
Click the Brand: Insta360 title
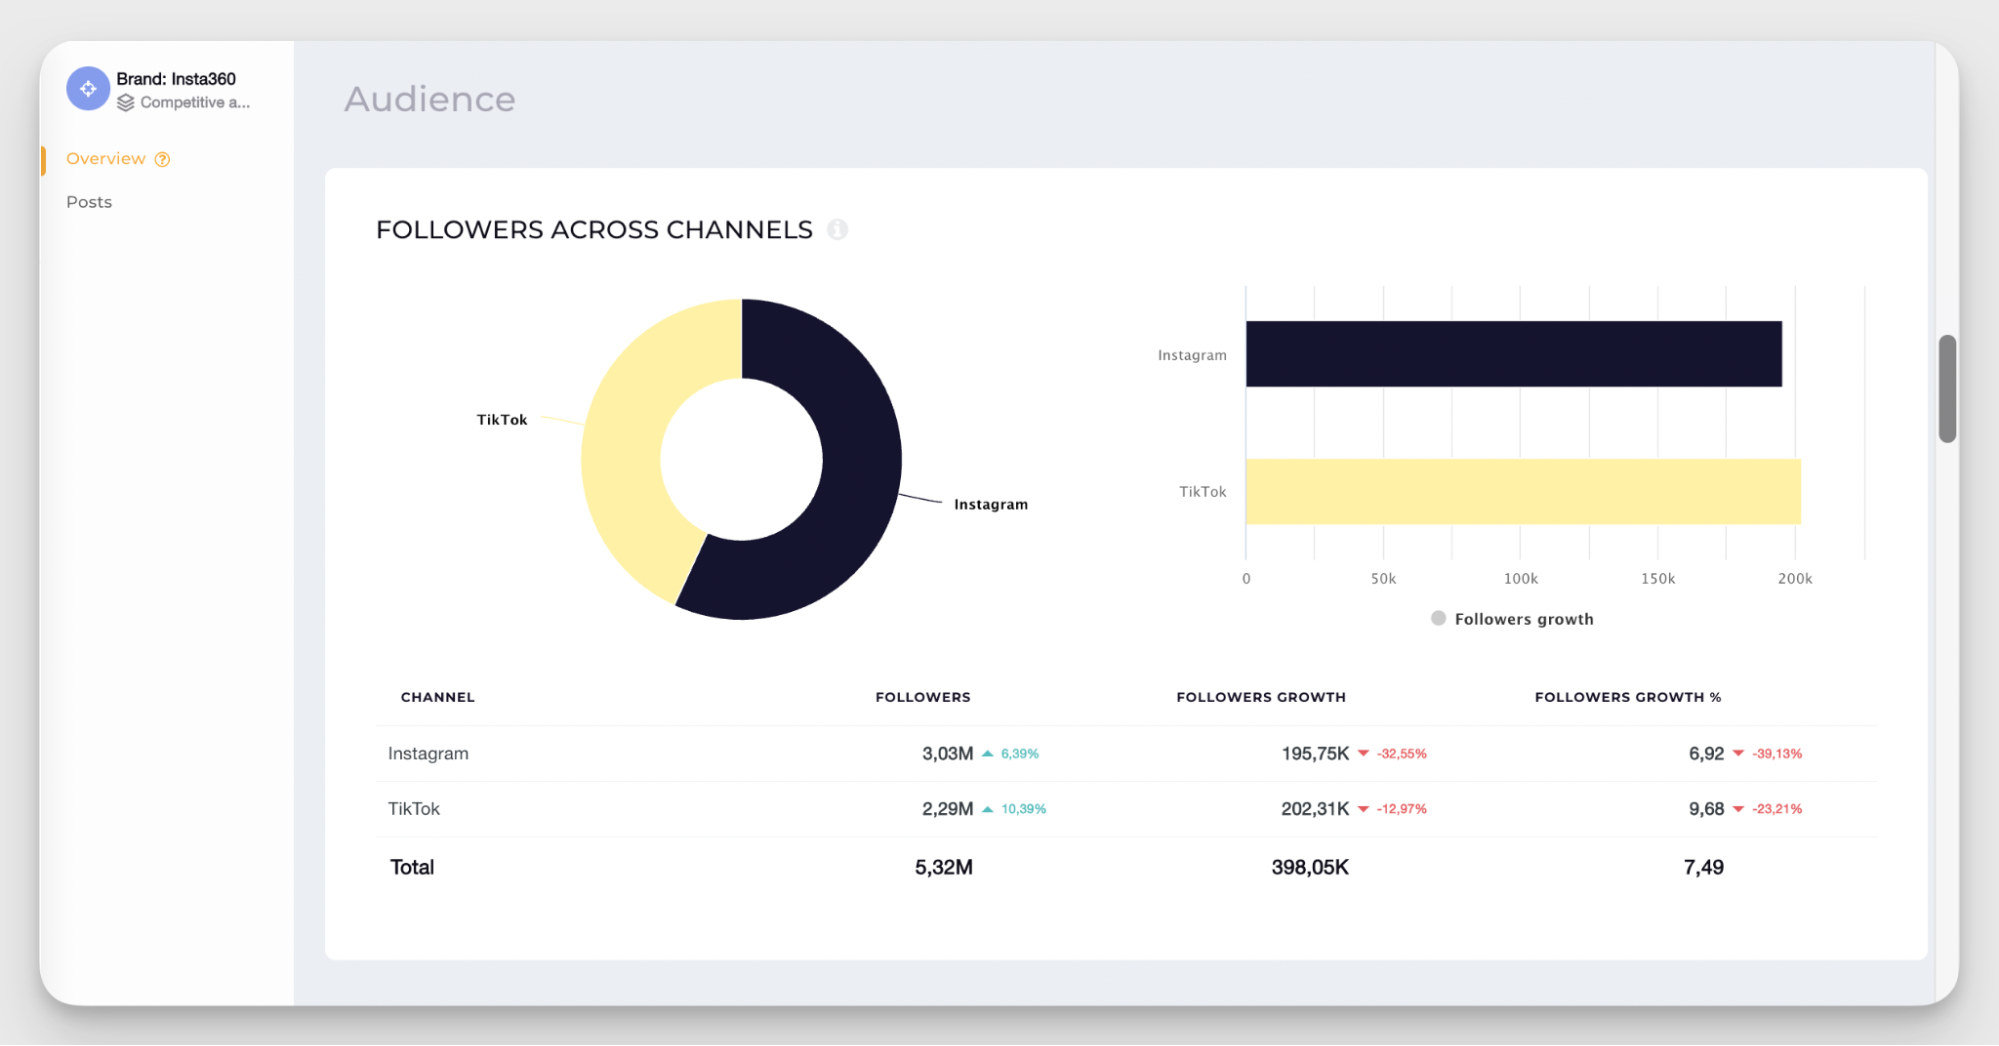tap(176, 79)
